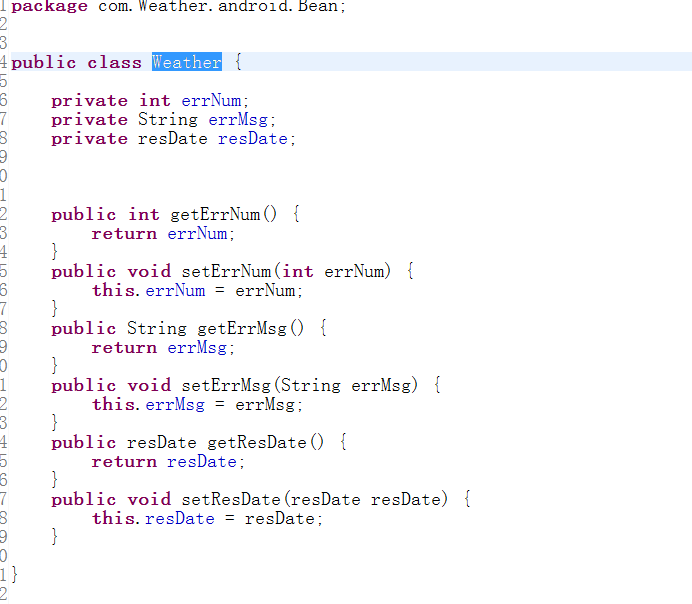Image resolution: width=692 pixels, height=604 pixels.
Task: Click the method name getResDate()
Action: pyautogui.click(x=265, y=443)
